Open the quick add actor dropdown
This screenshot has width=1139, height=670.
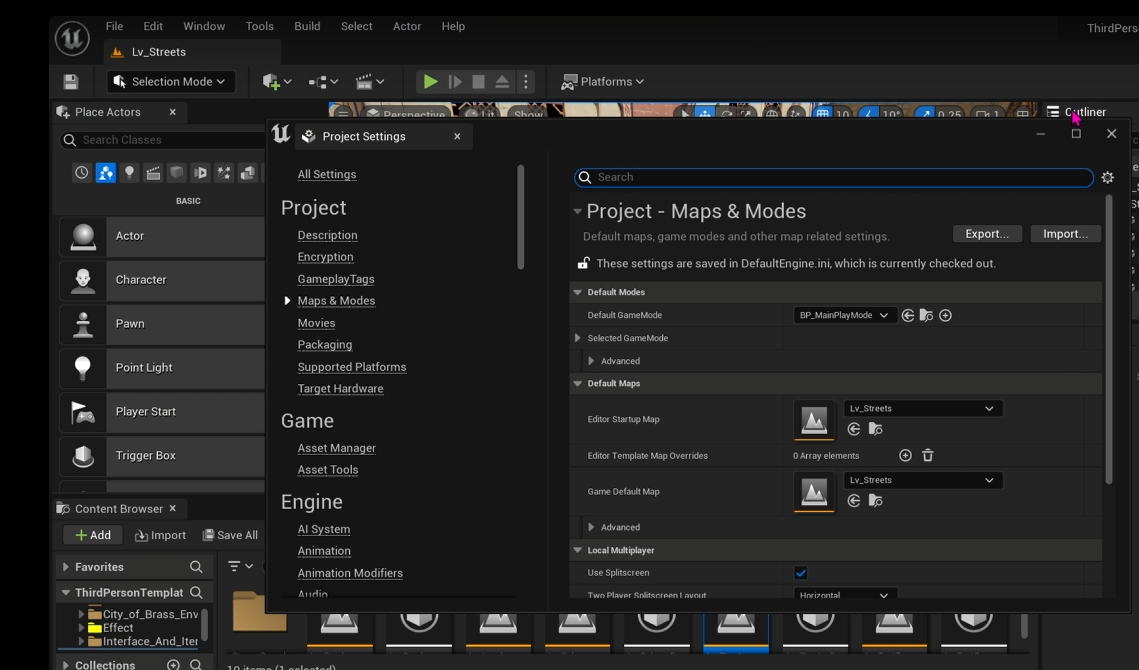277,81
